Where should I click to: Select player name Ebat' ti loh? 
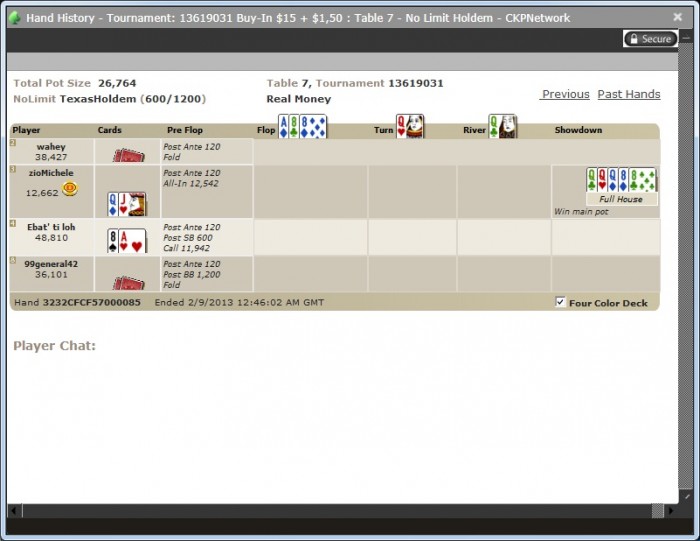(51, 227)
